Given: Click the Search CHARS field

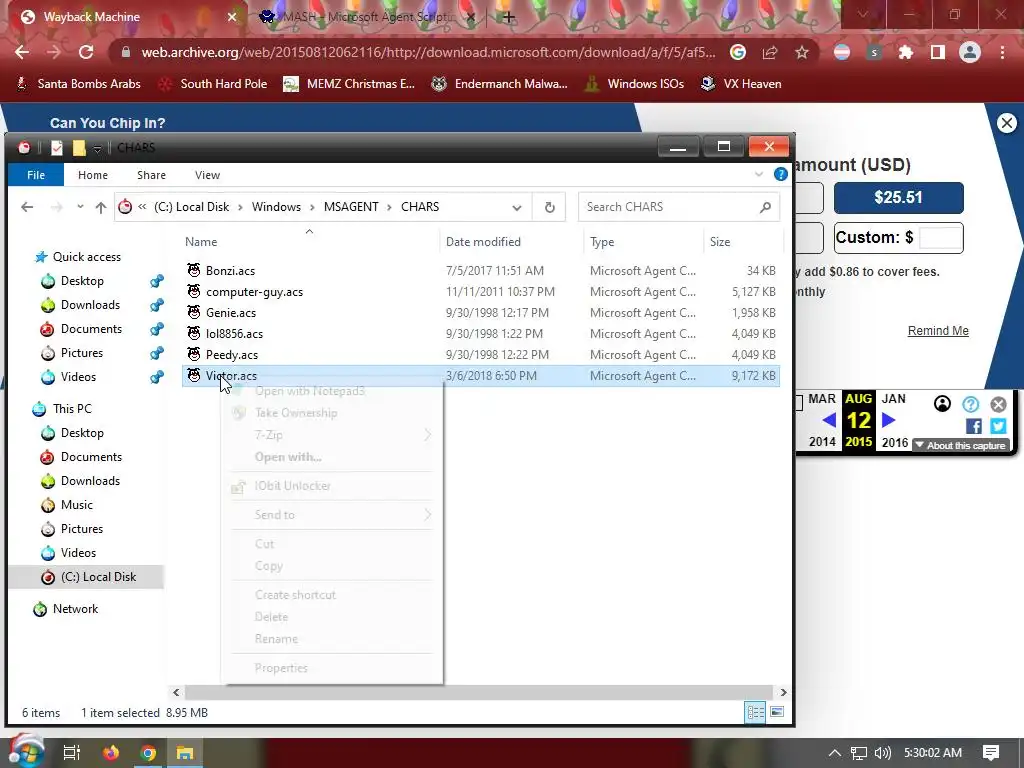Looking at the screenshot, I should pyautogui.click(x=679, y=207).
